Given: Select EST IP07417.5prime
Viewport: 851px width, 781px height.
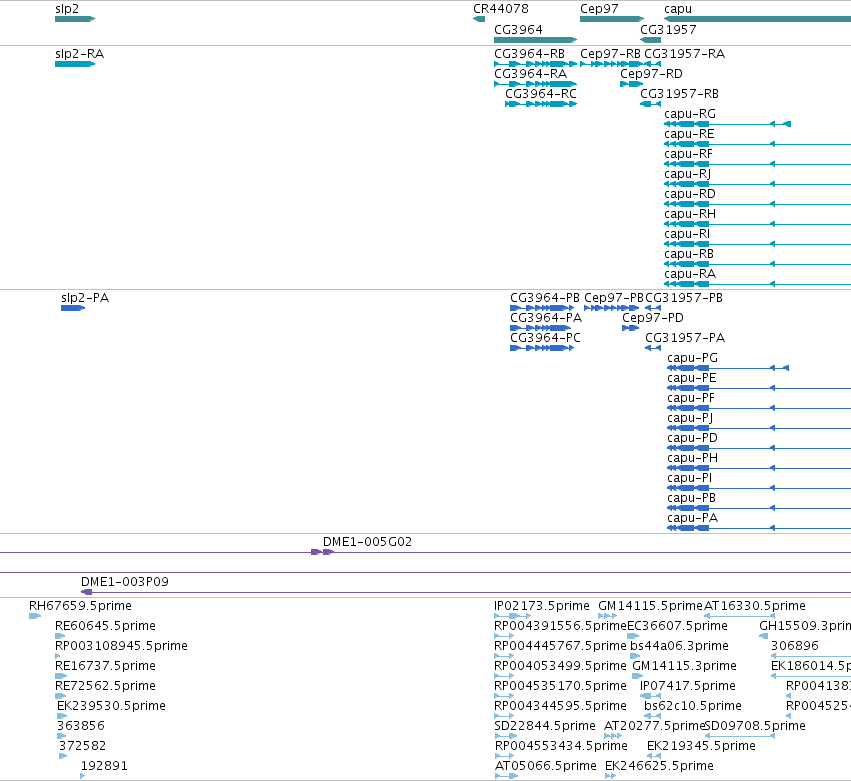Looking at the screenshot, I should click(x=650, y=696).
